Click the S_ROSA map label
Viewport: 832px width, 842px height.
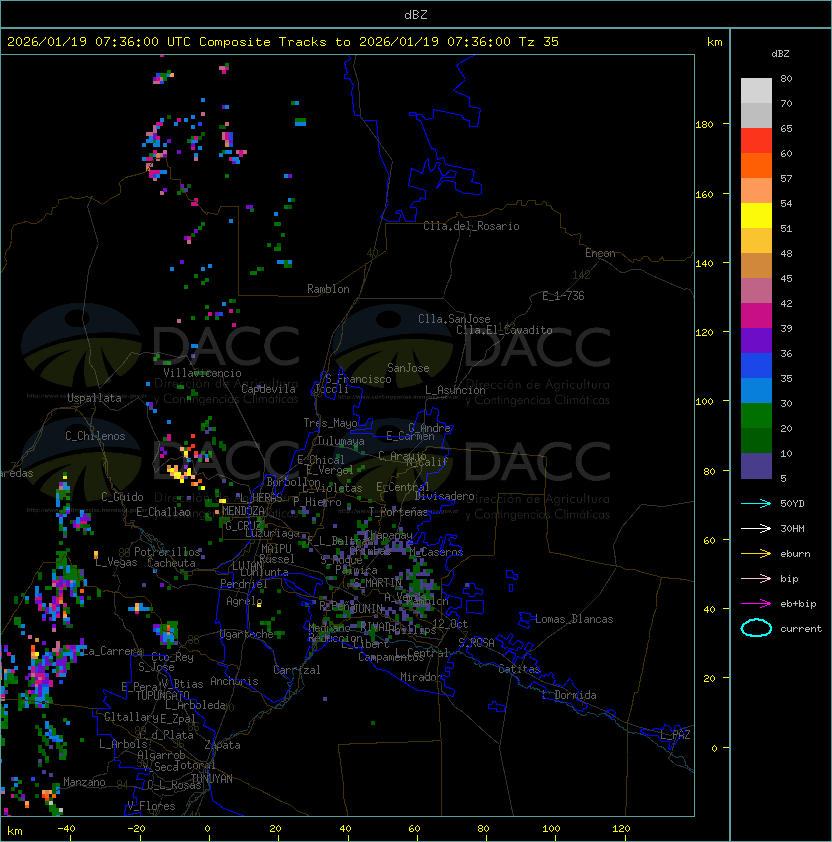pos(476,643)
